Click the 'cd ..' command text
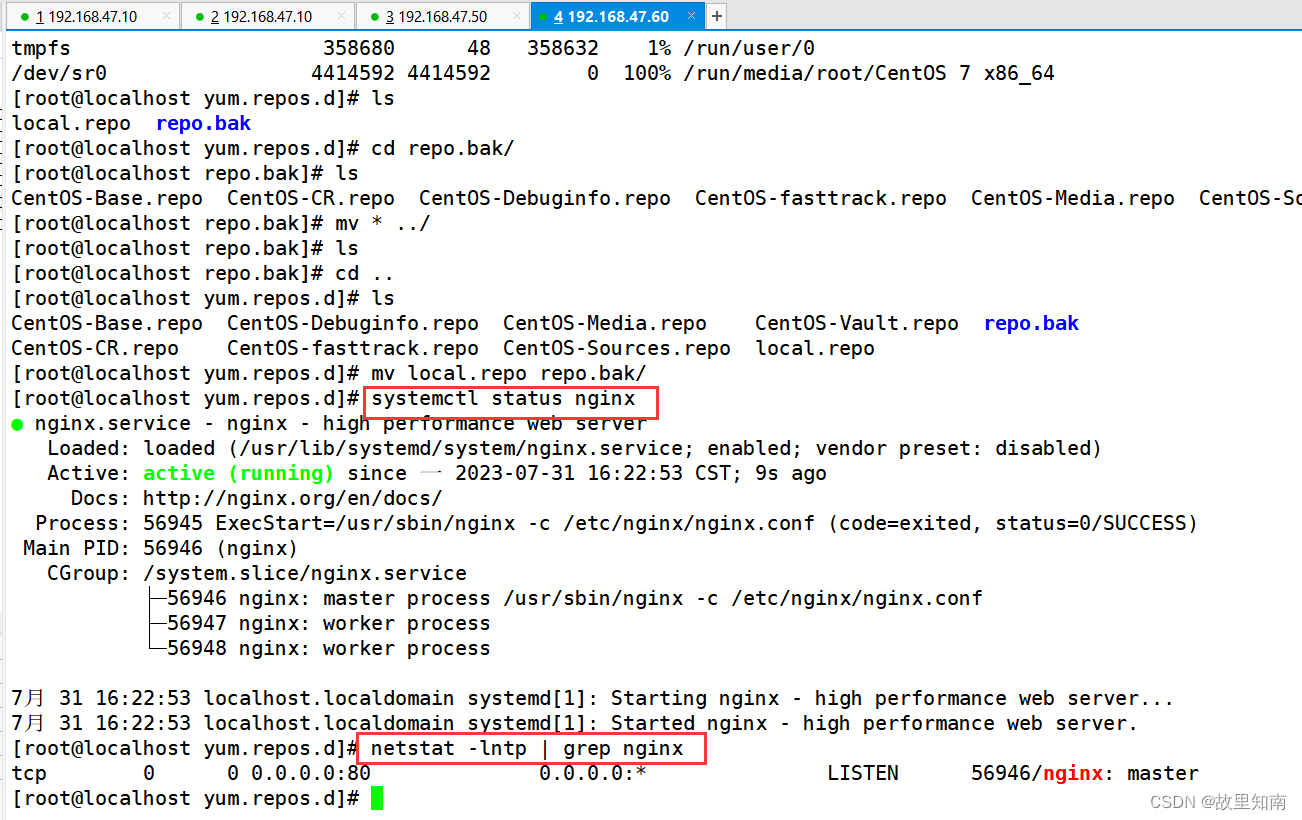 point(365,273)
